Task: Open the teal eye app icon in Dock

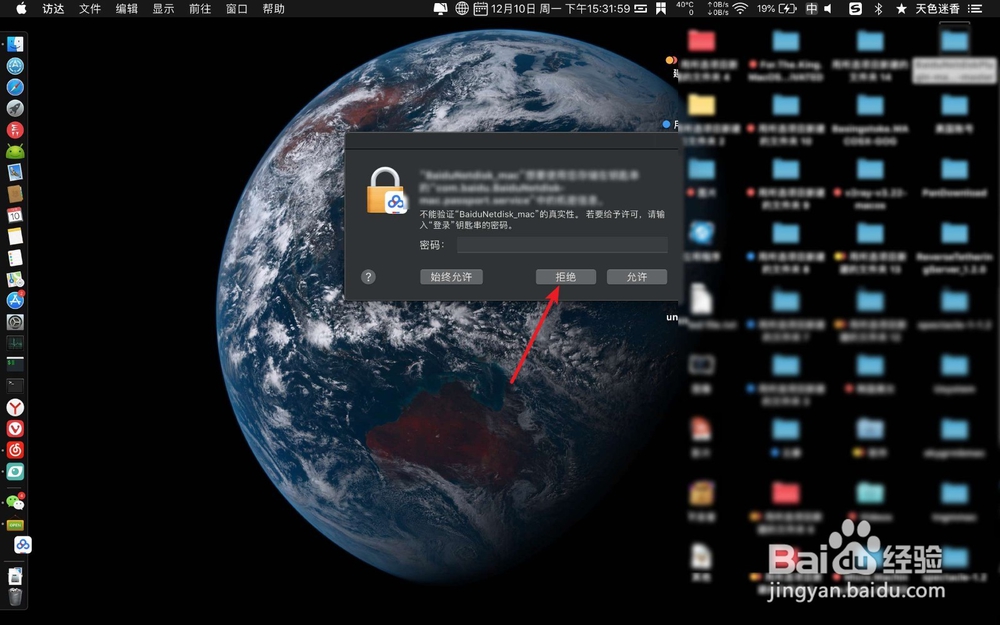Action: (15, 471)
